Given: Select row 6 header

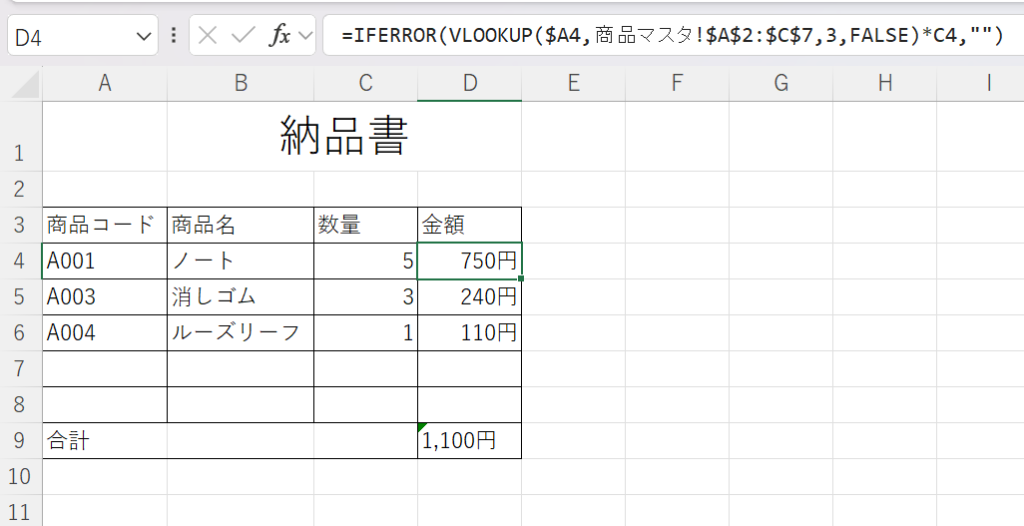Looking at the screenshot, I should point(21,333).
